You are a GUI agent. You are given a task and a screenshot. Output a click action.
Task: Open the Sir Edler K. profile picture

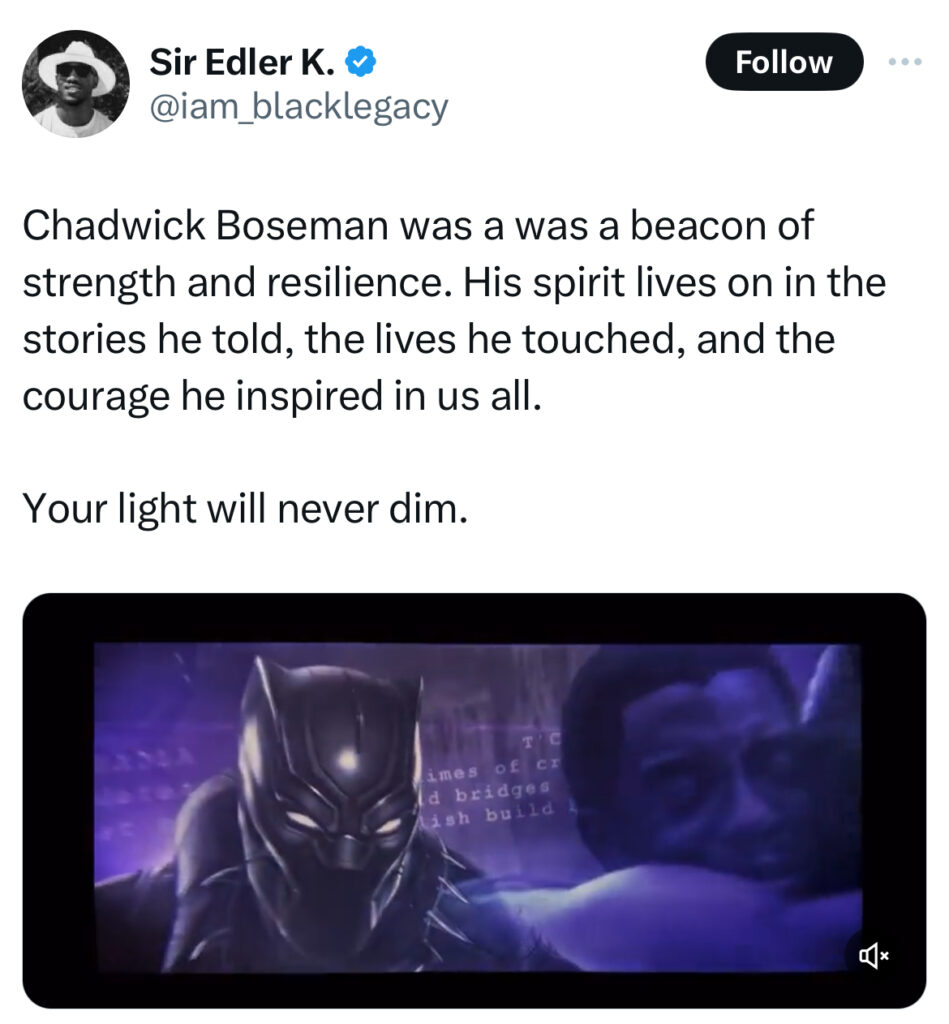pyautogui.click(x=76, y=84)
